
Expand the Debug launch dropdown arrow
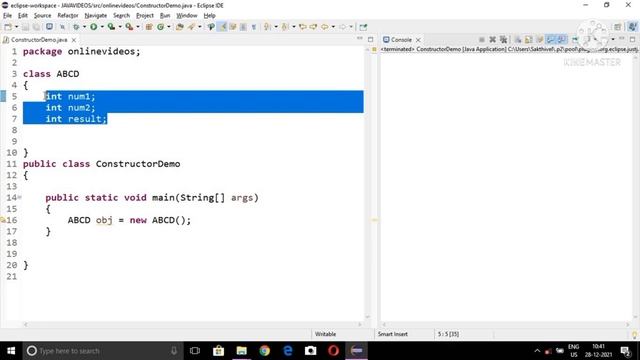pos(84,27)
